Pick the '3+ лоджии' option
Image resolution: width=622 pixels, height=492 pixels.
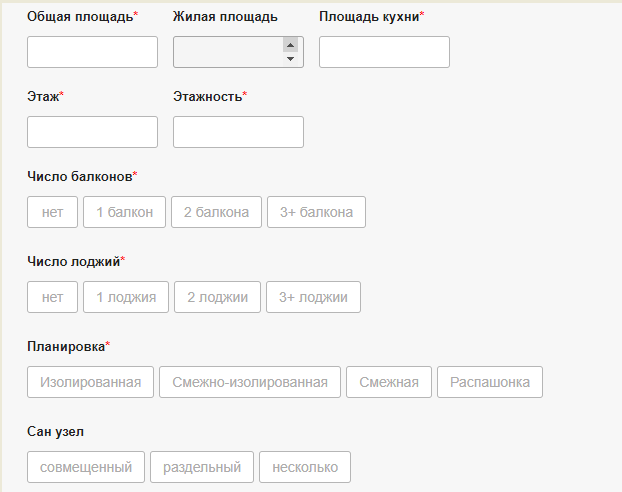pyautogui.click(x=313, y=297)
